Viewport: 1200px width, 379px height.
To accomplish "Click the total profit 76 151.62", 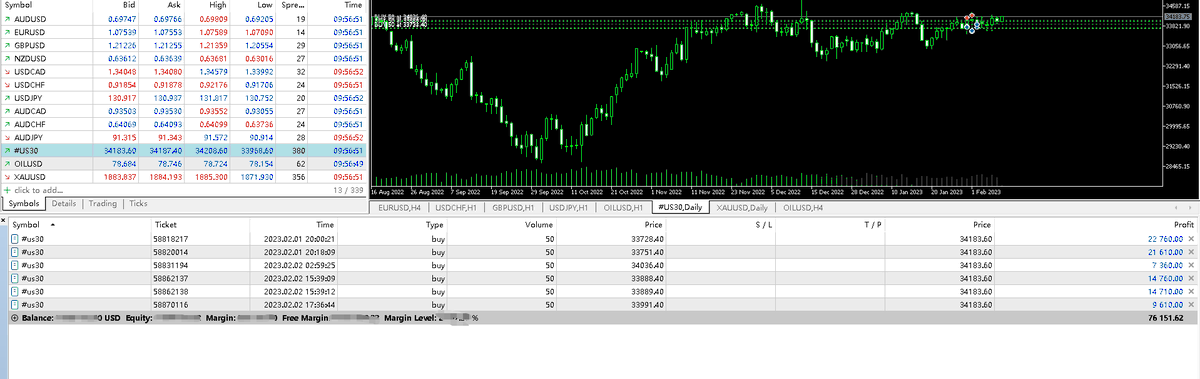I will [x=1166, y=317].
